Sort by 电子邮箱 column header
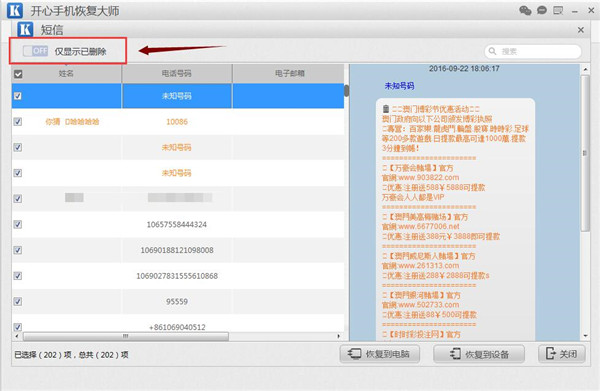This screenshot has height=391, width=600. pos(289,73)
